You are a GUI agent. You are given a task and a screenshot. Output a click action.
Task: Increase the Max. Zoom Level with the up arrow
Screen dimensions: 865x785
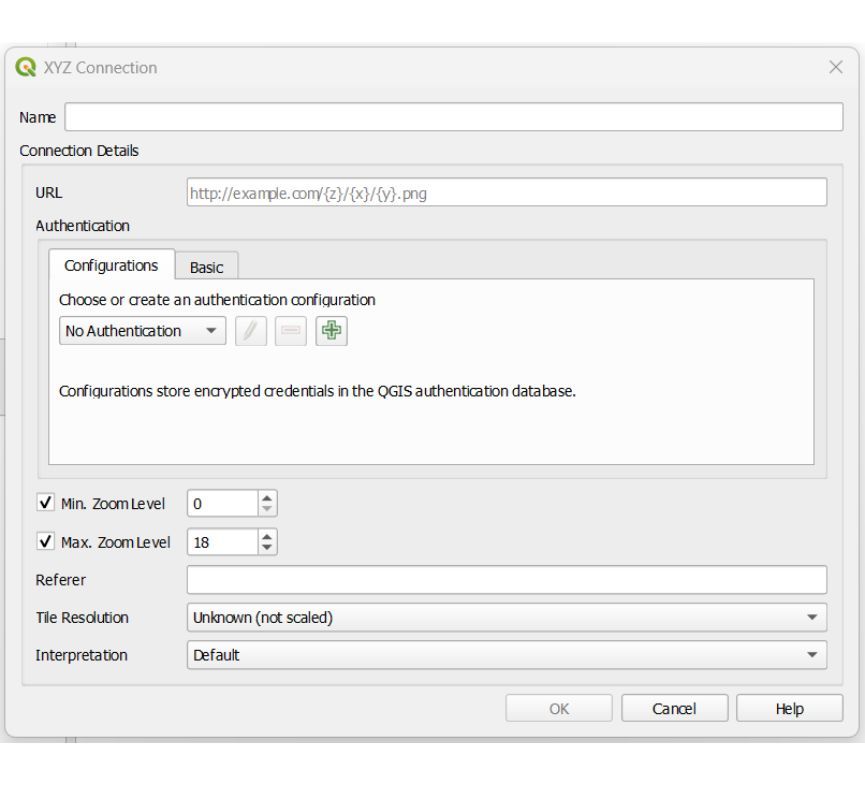[x=268, y=536]
